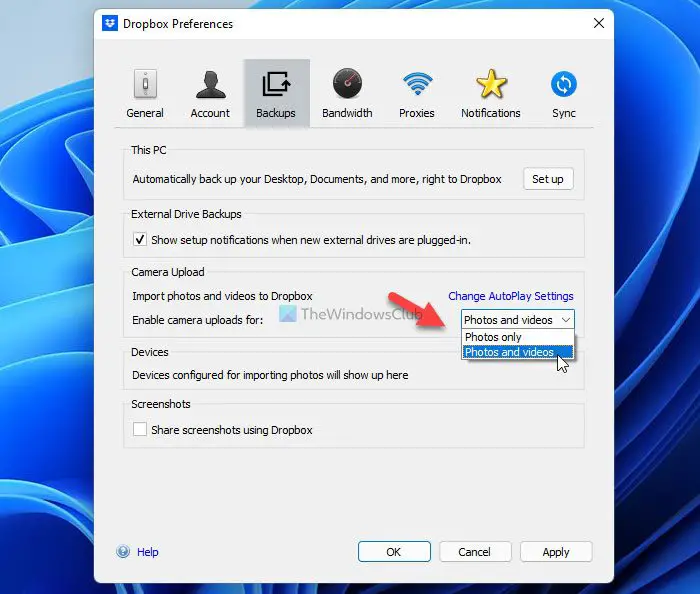Screen dimensions: 700x594
Task: Uncheck external drive setup notifications checkbox
Action: coord(140,240)
